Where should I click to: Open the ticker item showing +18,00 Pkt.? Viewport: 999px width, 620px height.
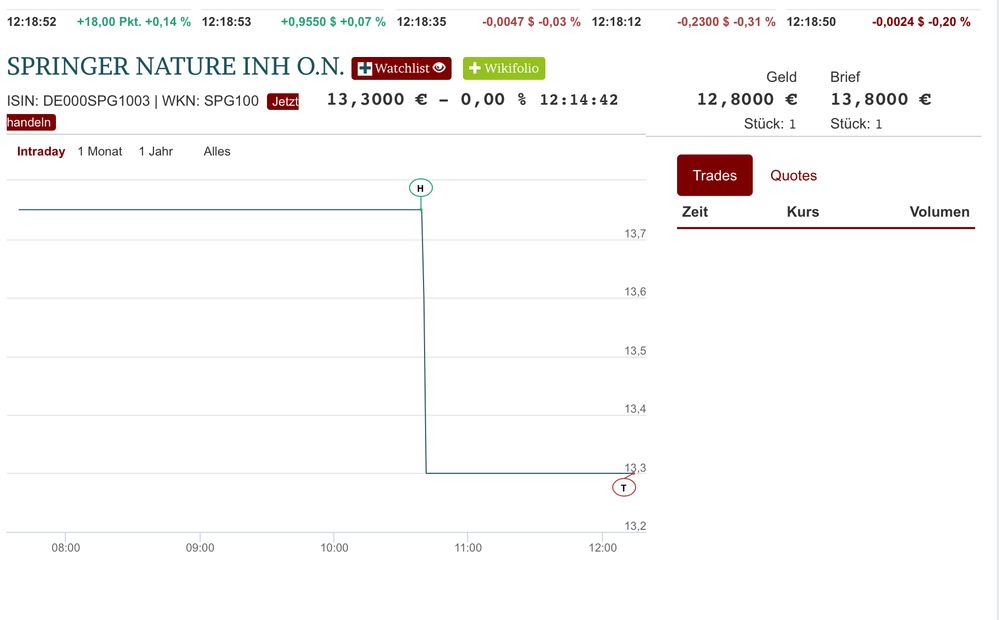point(134,22)
